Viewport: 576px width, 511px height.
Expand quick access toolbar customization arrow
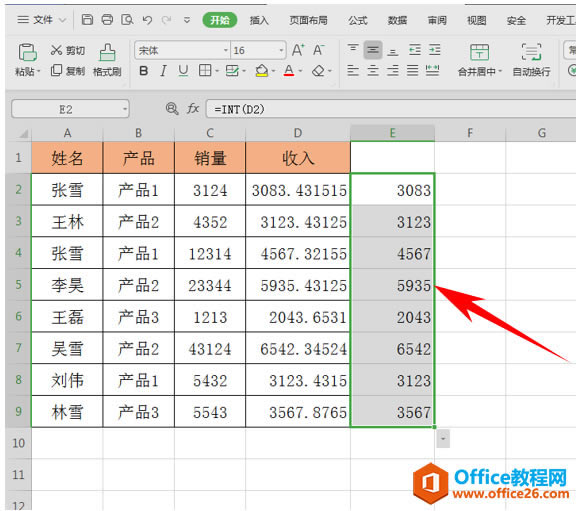point(187,20)
